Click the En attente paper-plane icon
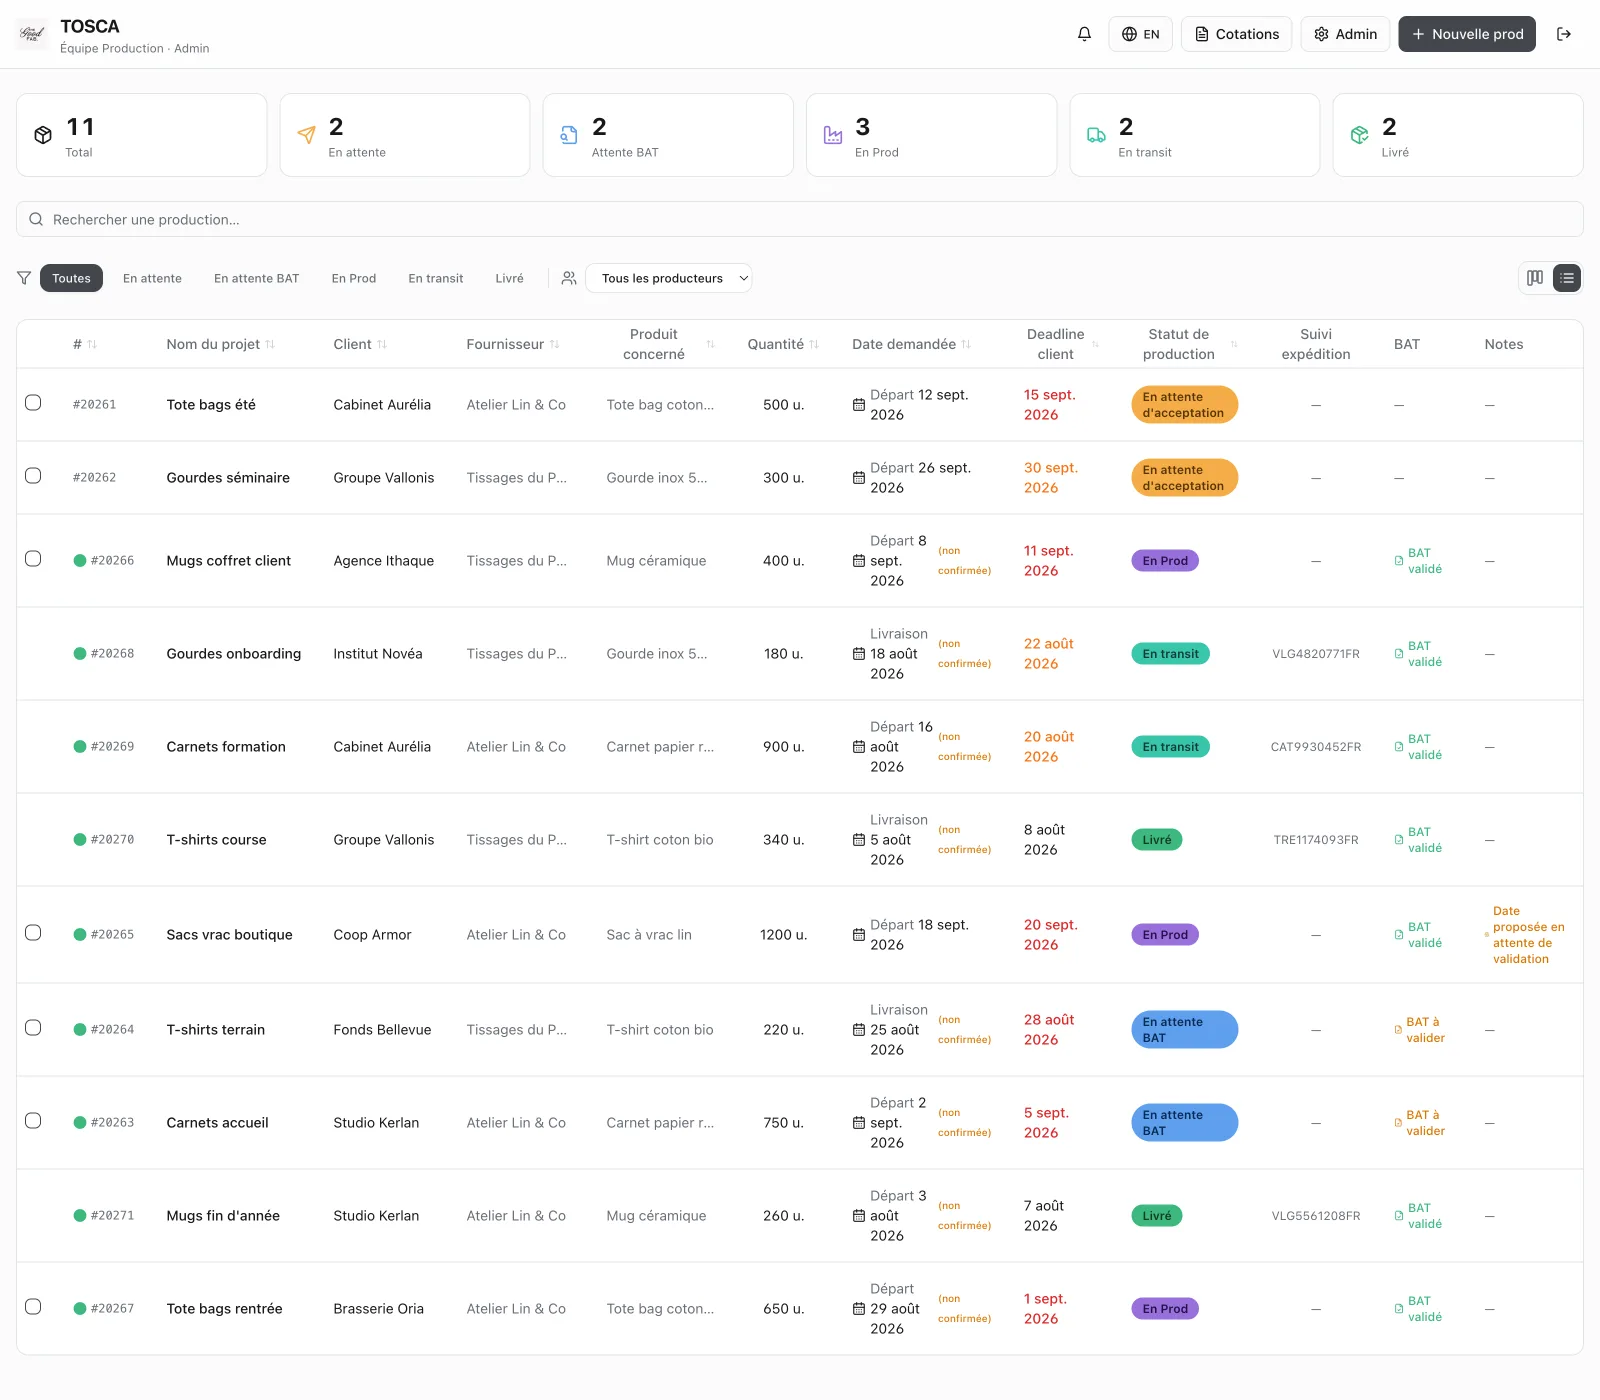 pyautogui.click(x=307, y=135)
